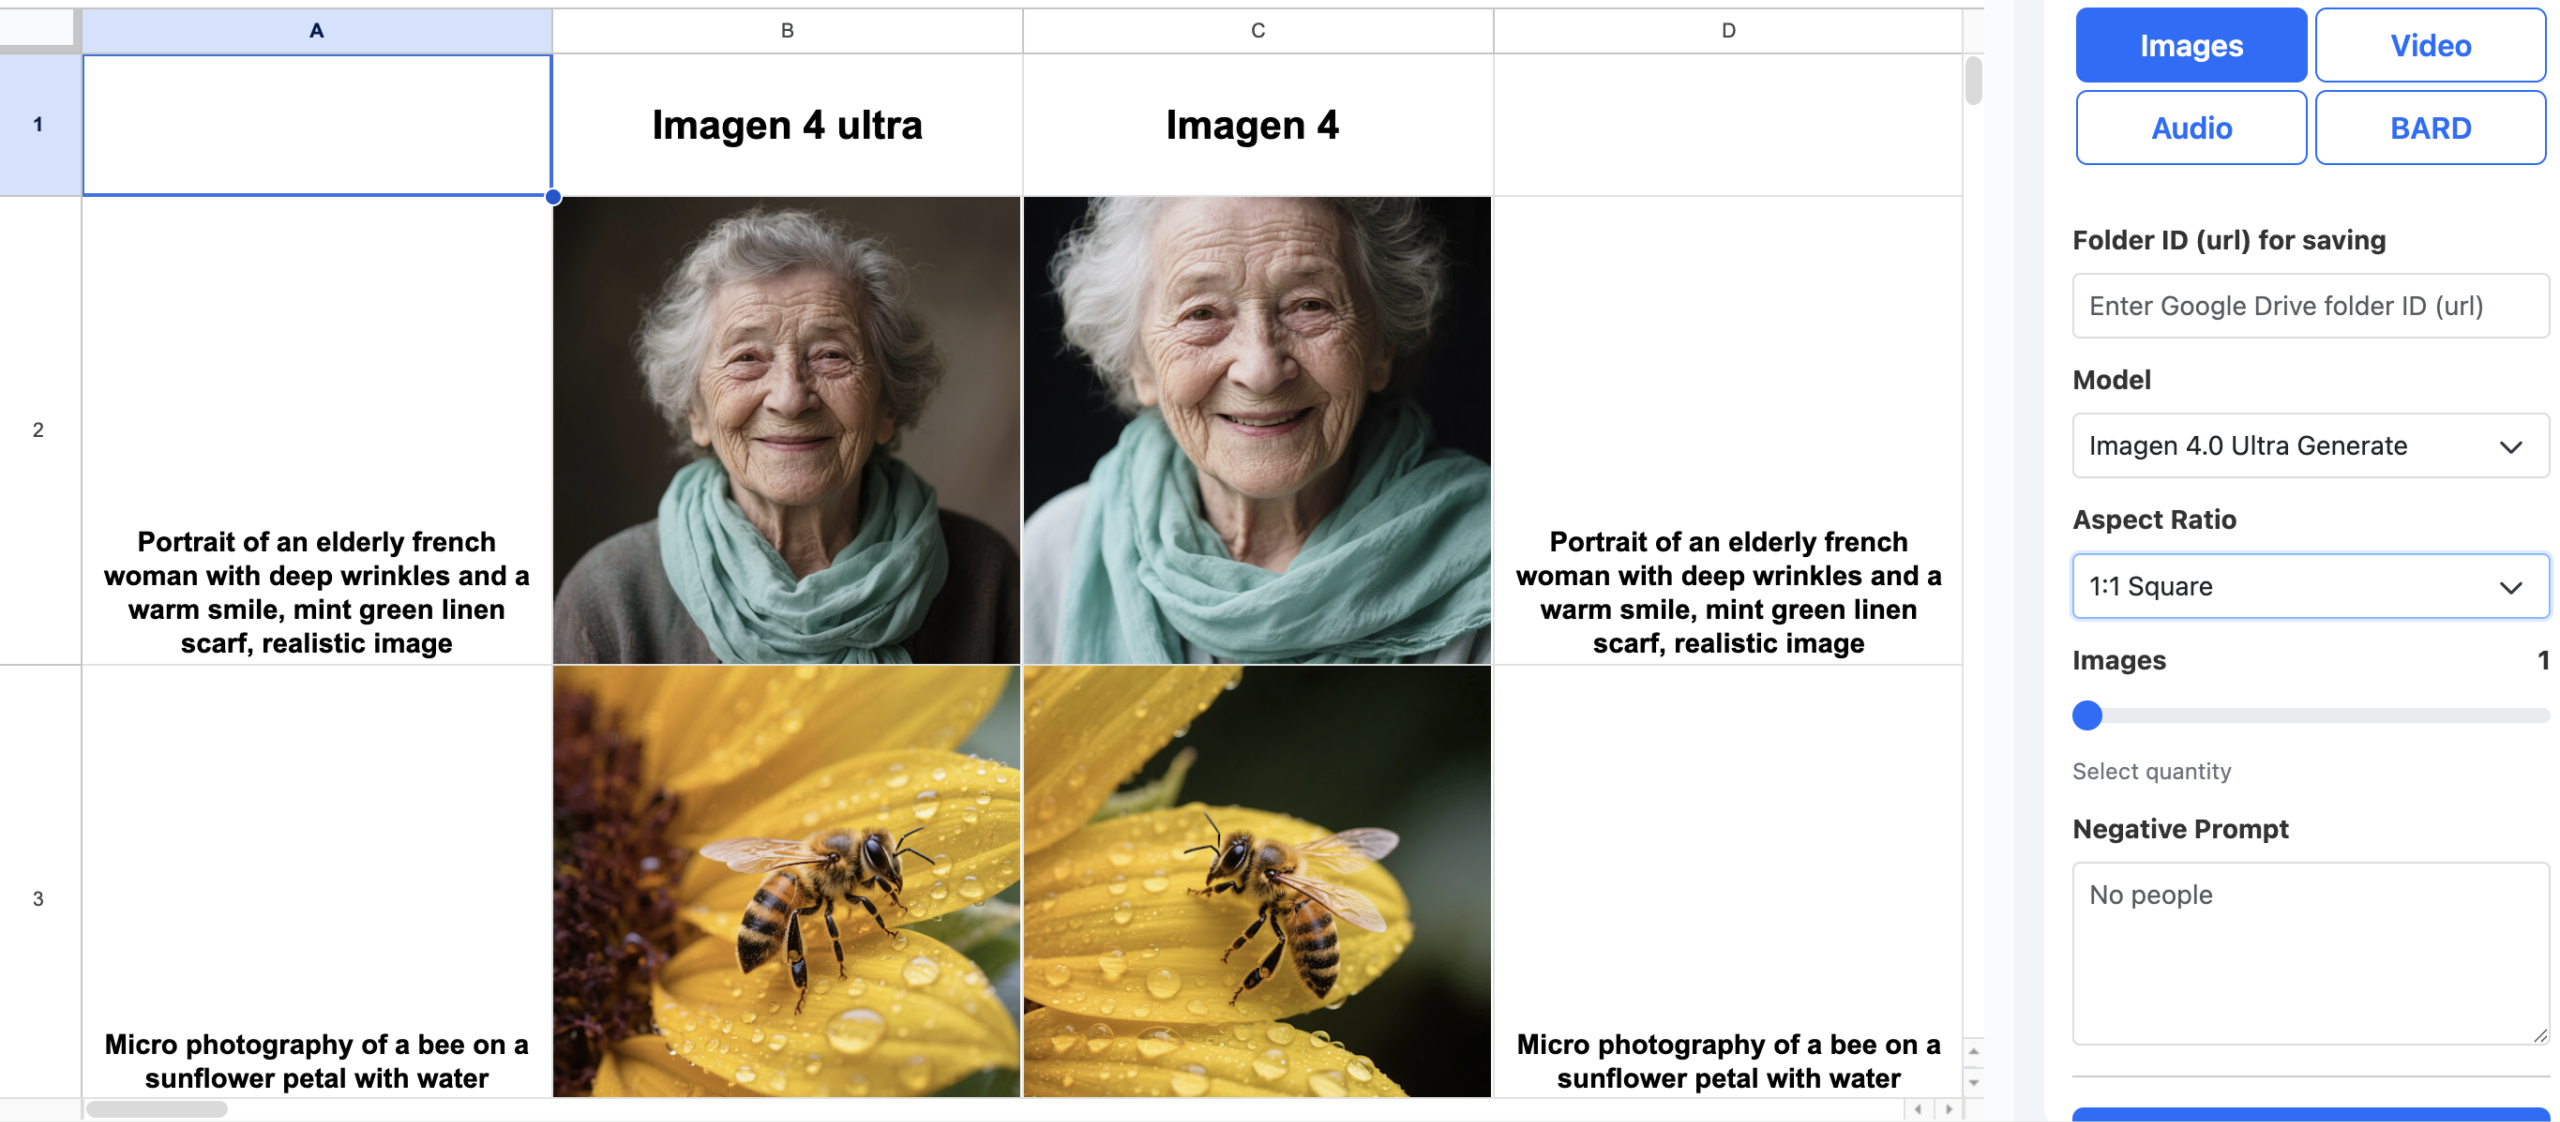Click the vertical scrollbar thumb of the sheet
The image size is (2560, 1122).
click(1973, 81)
